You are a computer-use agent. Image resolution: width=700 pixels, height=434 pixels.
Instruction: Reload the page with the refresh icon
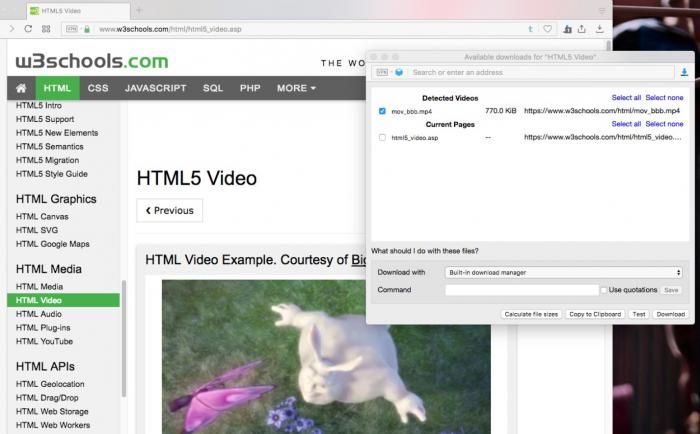coord(28,29)
